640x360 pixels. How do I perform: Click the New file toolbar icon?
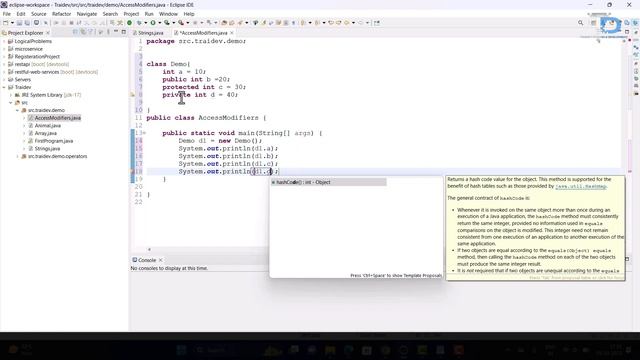pyautogui.click(x=5, y=23)
